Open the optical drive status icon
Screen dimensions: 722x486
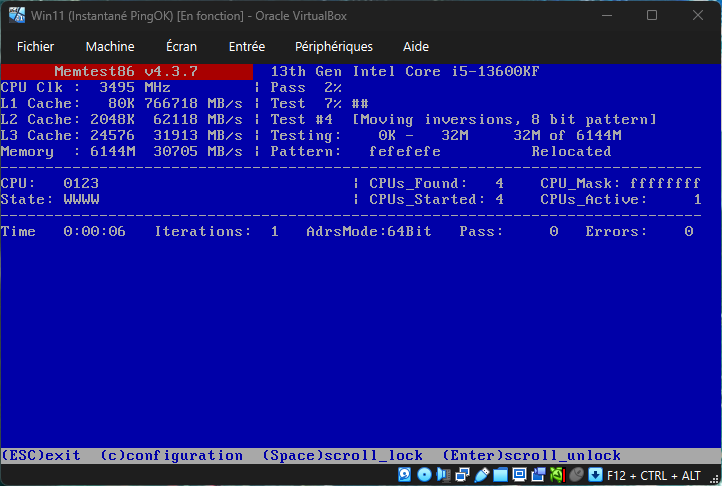coord(424,475)
